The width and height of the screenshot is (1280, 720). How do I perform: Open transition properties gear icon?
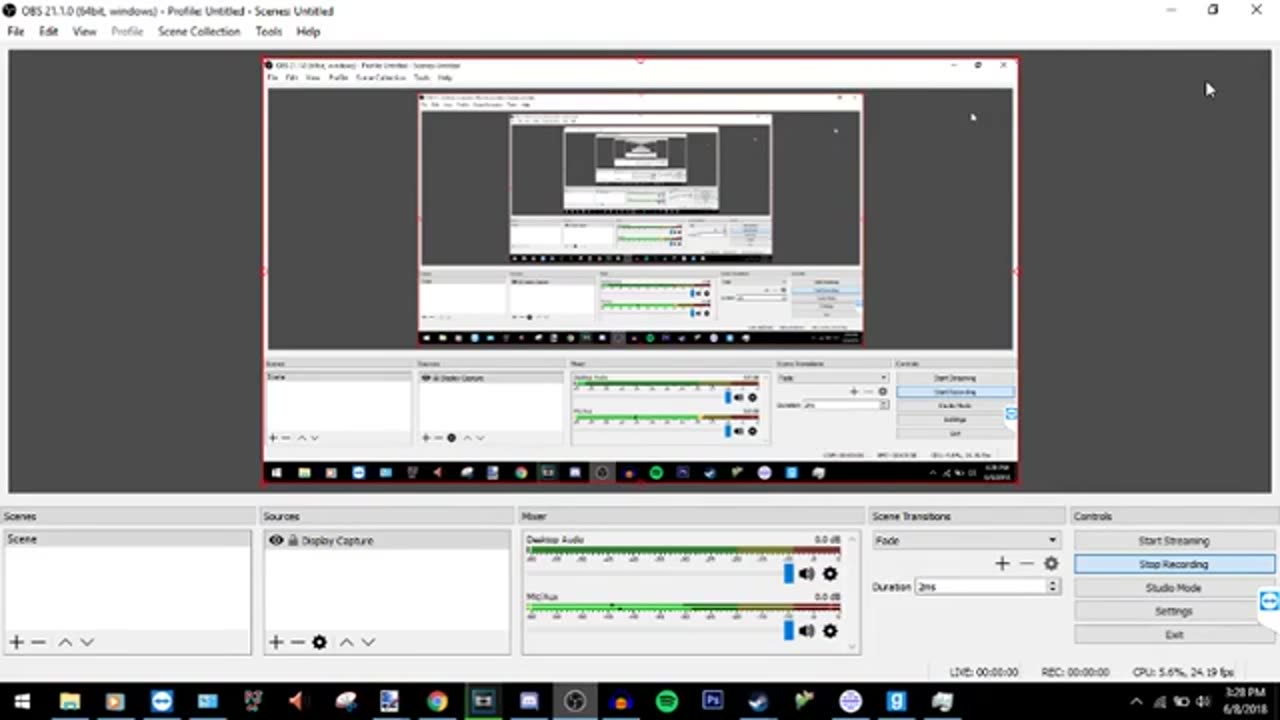point(1051,564)
